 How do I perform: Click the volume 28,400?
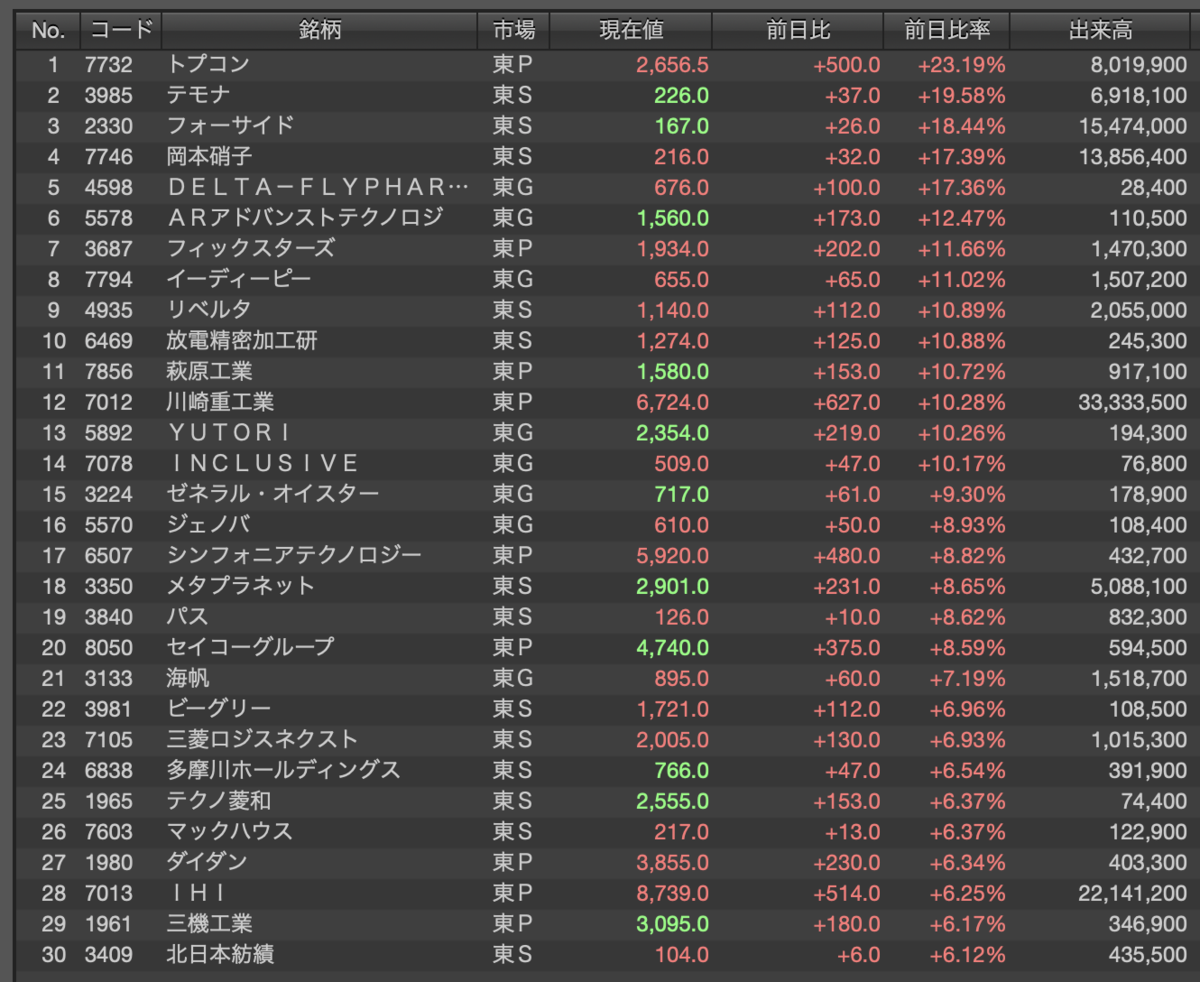coord(1155,188)
